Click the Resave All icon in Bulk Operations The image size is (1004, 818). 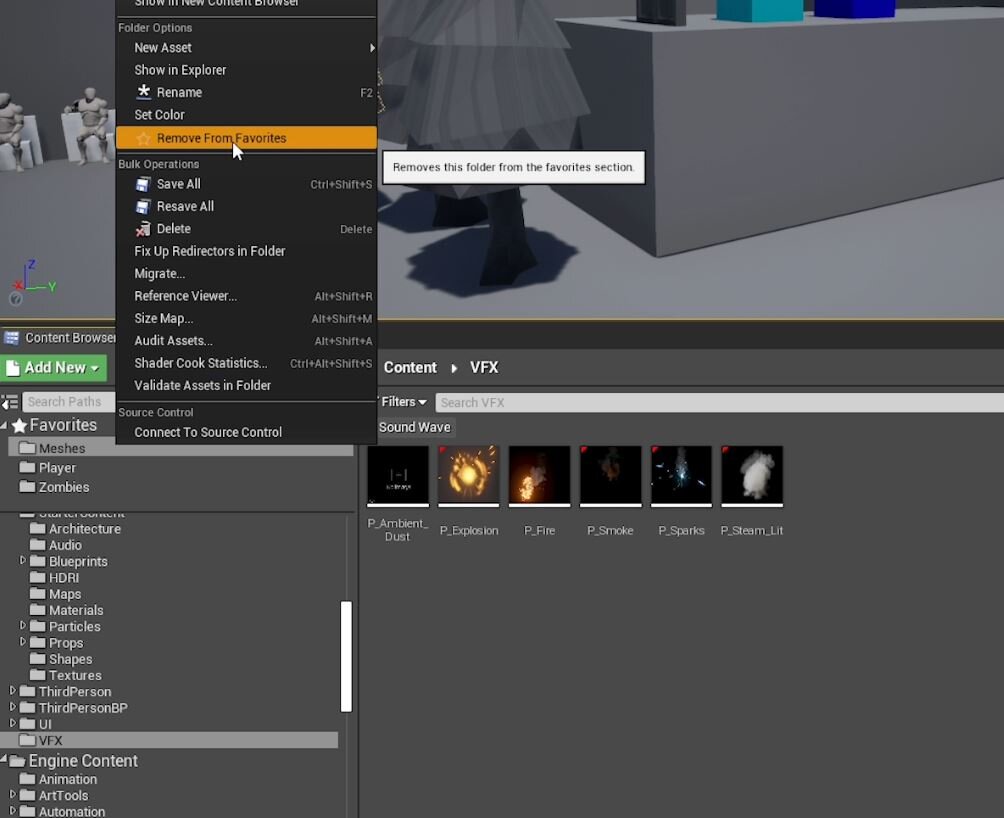(142, 206)
